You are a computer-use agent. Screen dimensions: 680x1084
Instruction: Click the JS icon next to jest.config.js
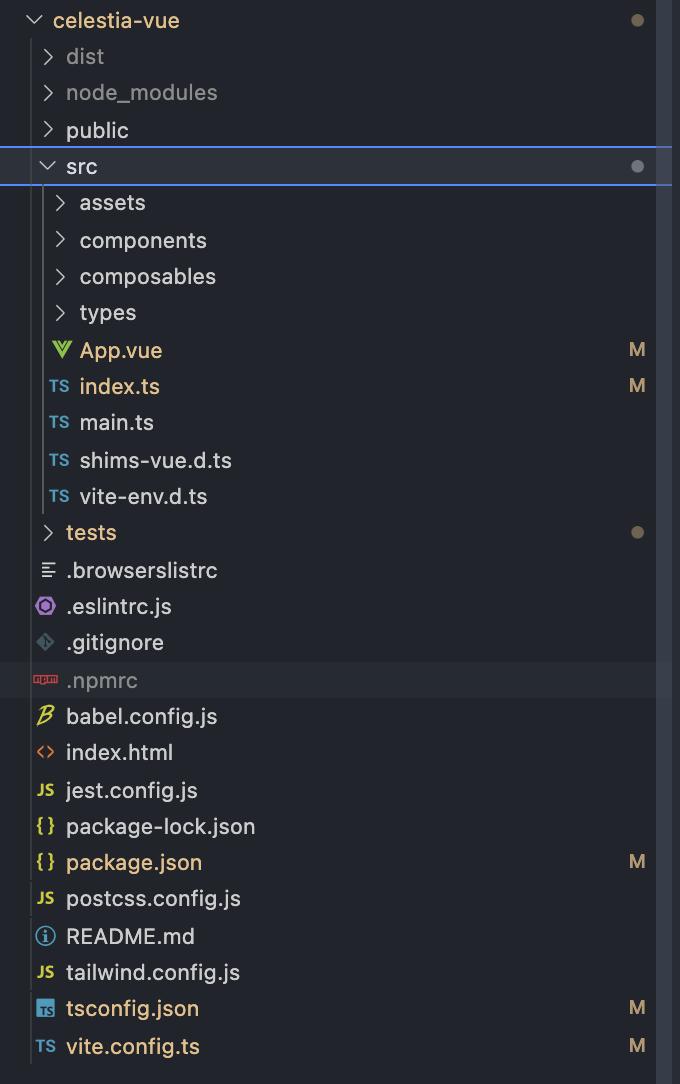coord(46,789)
